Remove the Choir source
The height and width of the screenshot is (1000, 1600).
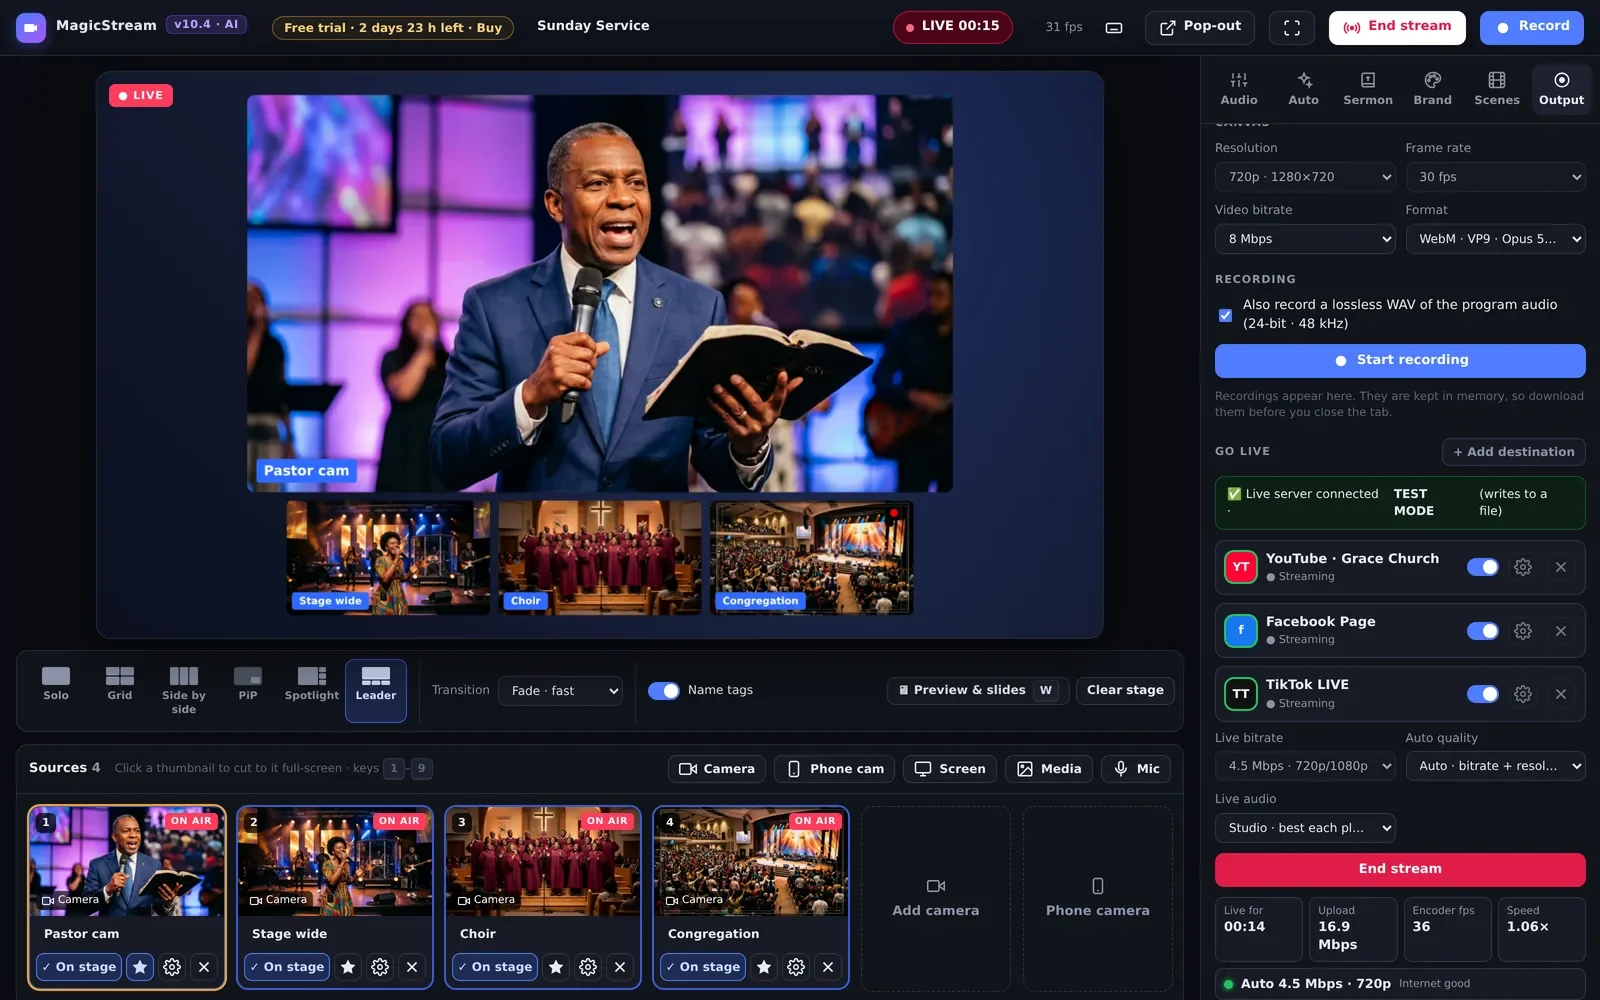coord(620,967)
